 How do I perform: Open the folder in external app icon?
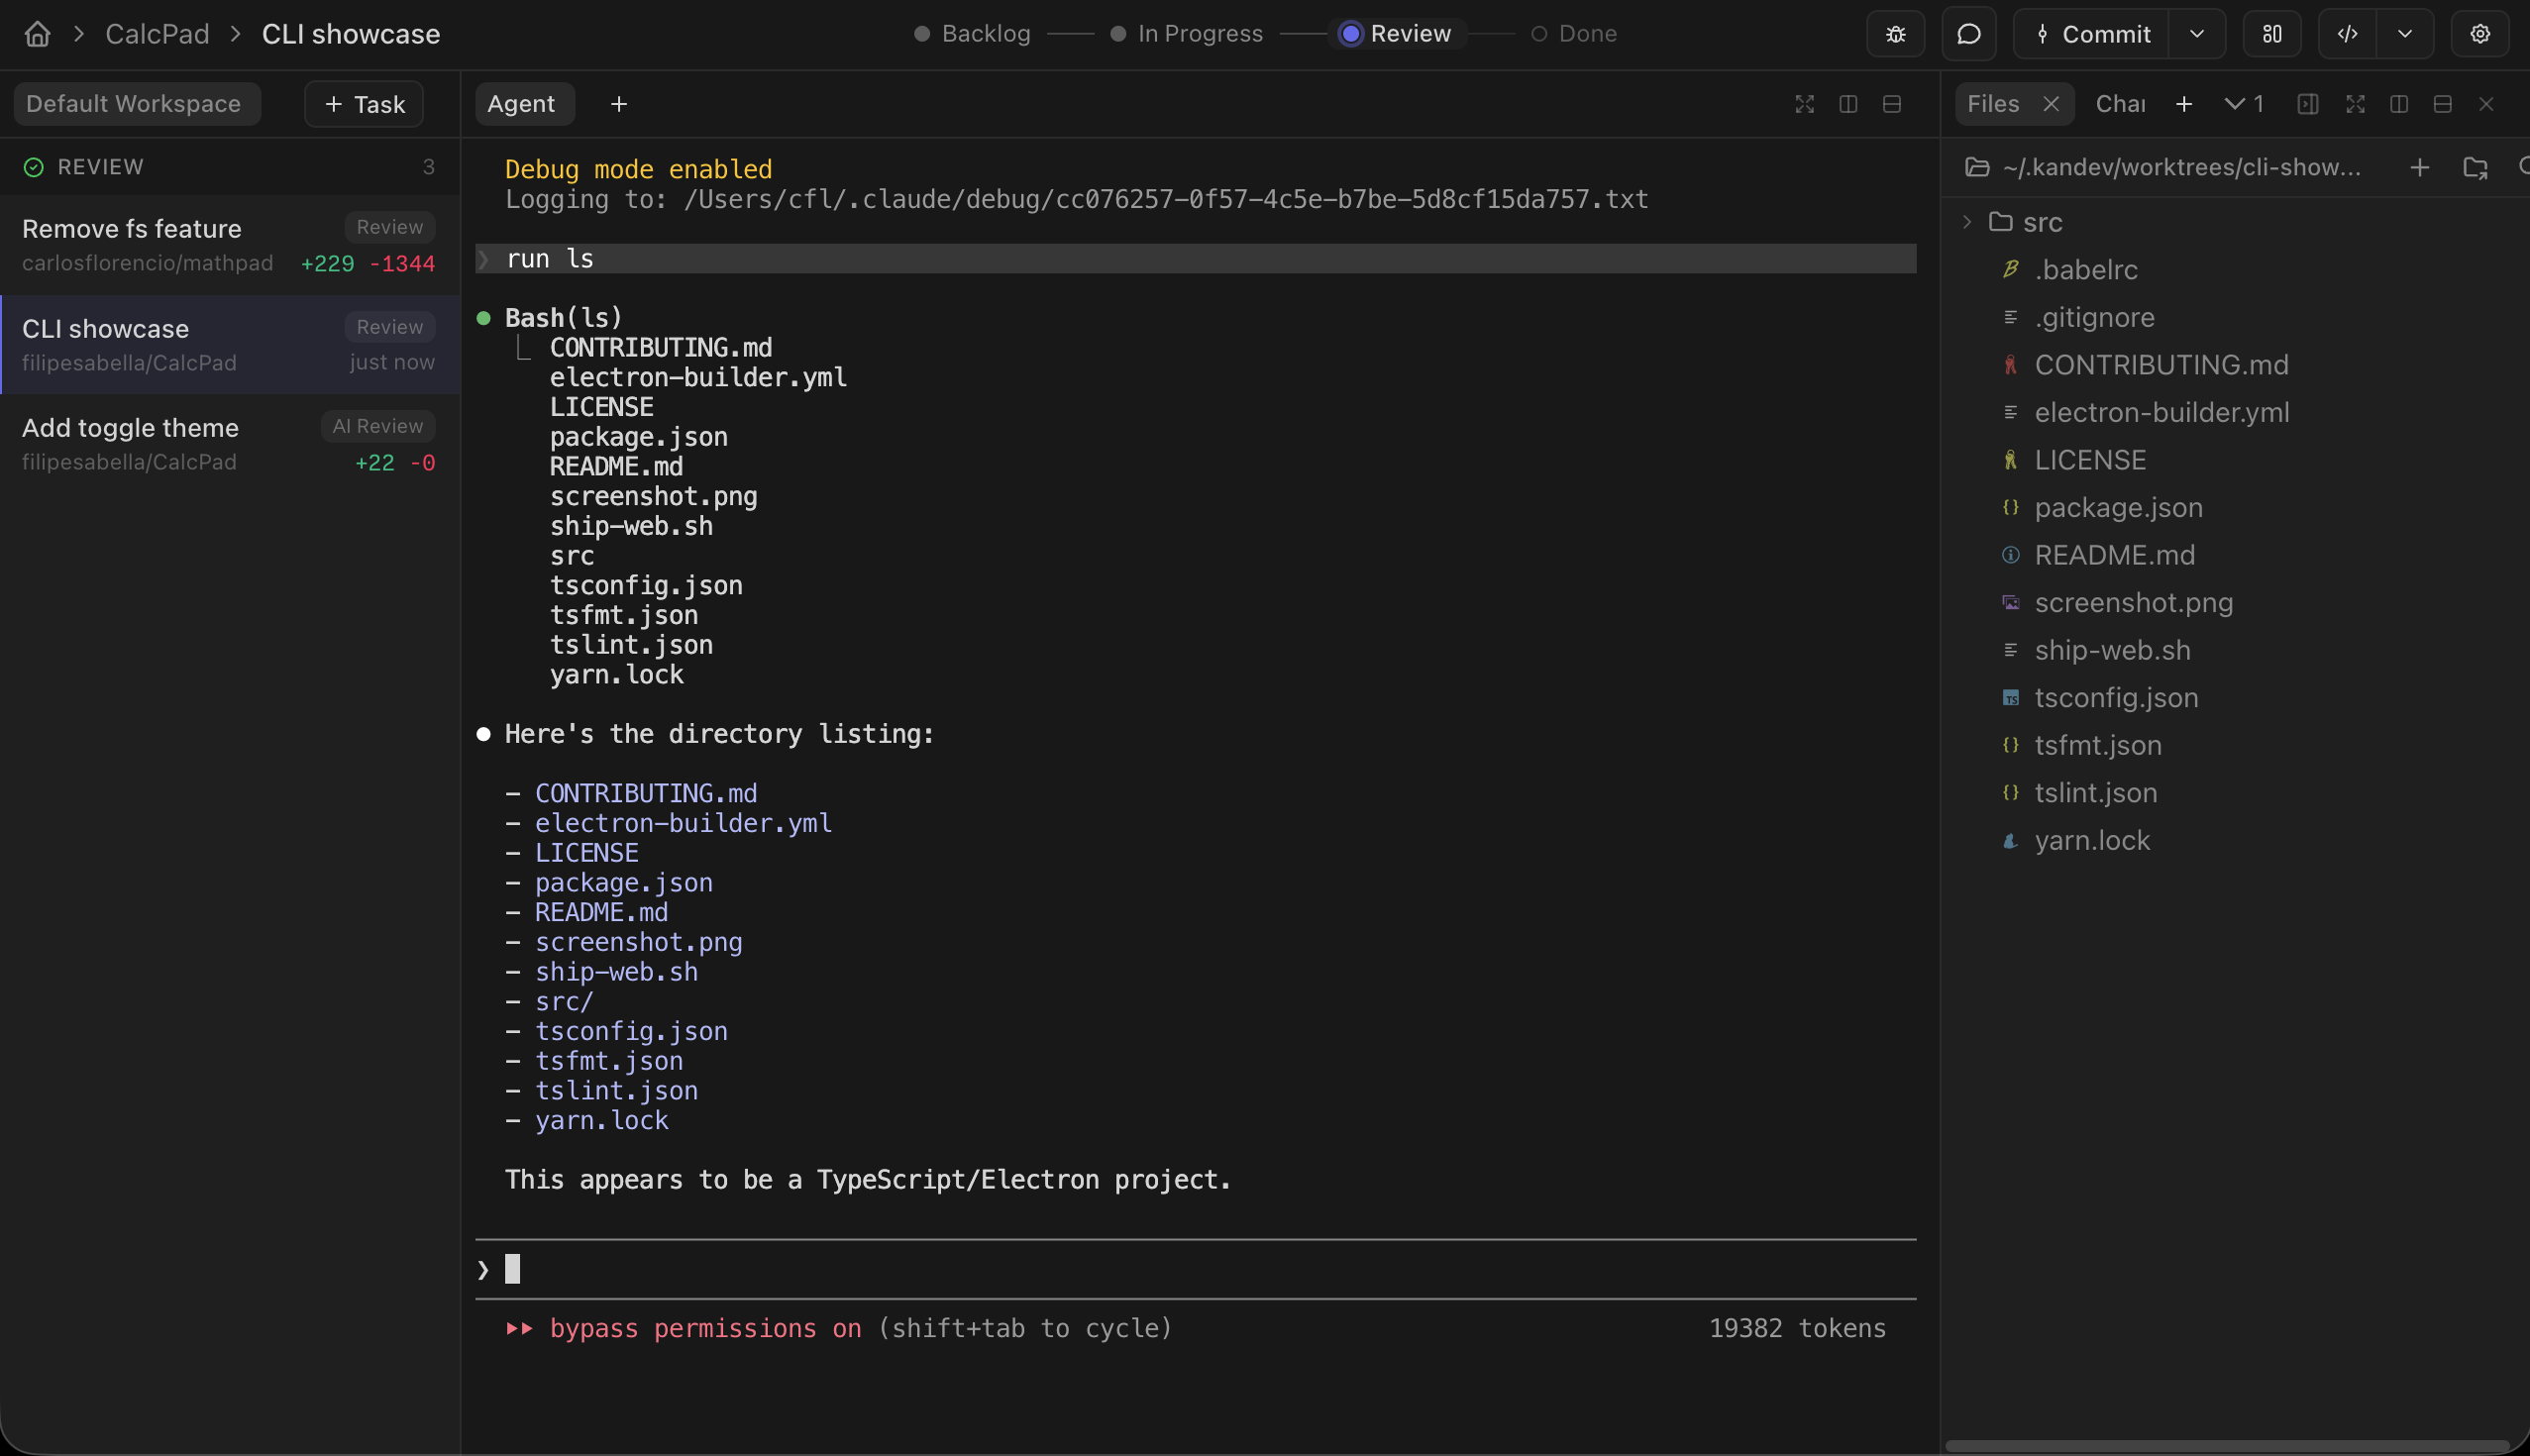click(2475, 167)
